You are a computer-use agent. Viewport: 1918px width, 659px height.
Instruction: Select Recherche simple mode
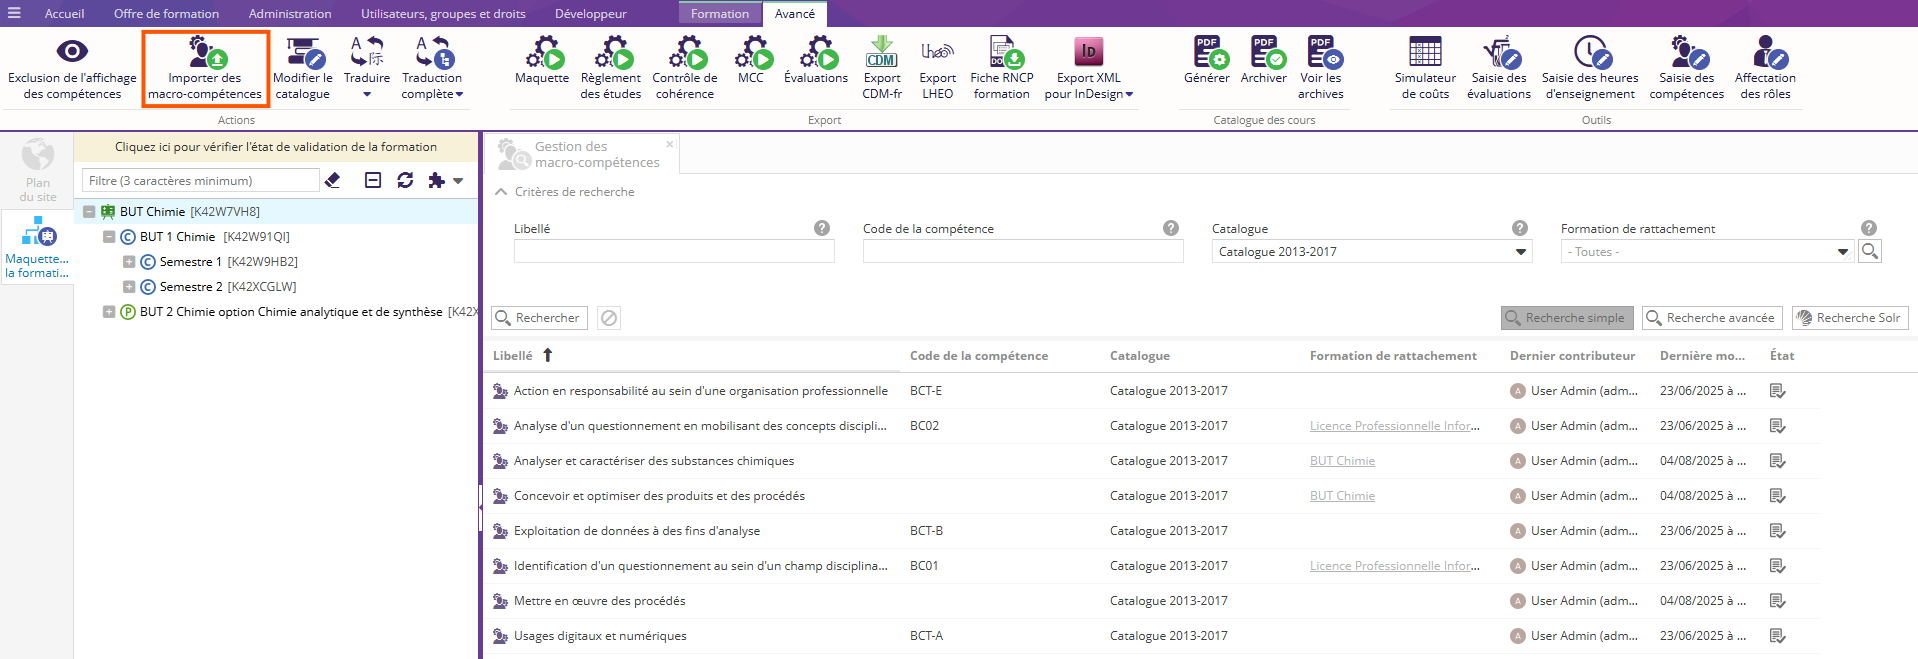[x=1566, y=318]
